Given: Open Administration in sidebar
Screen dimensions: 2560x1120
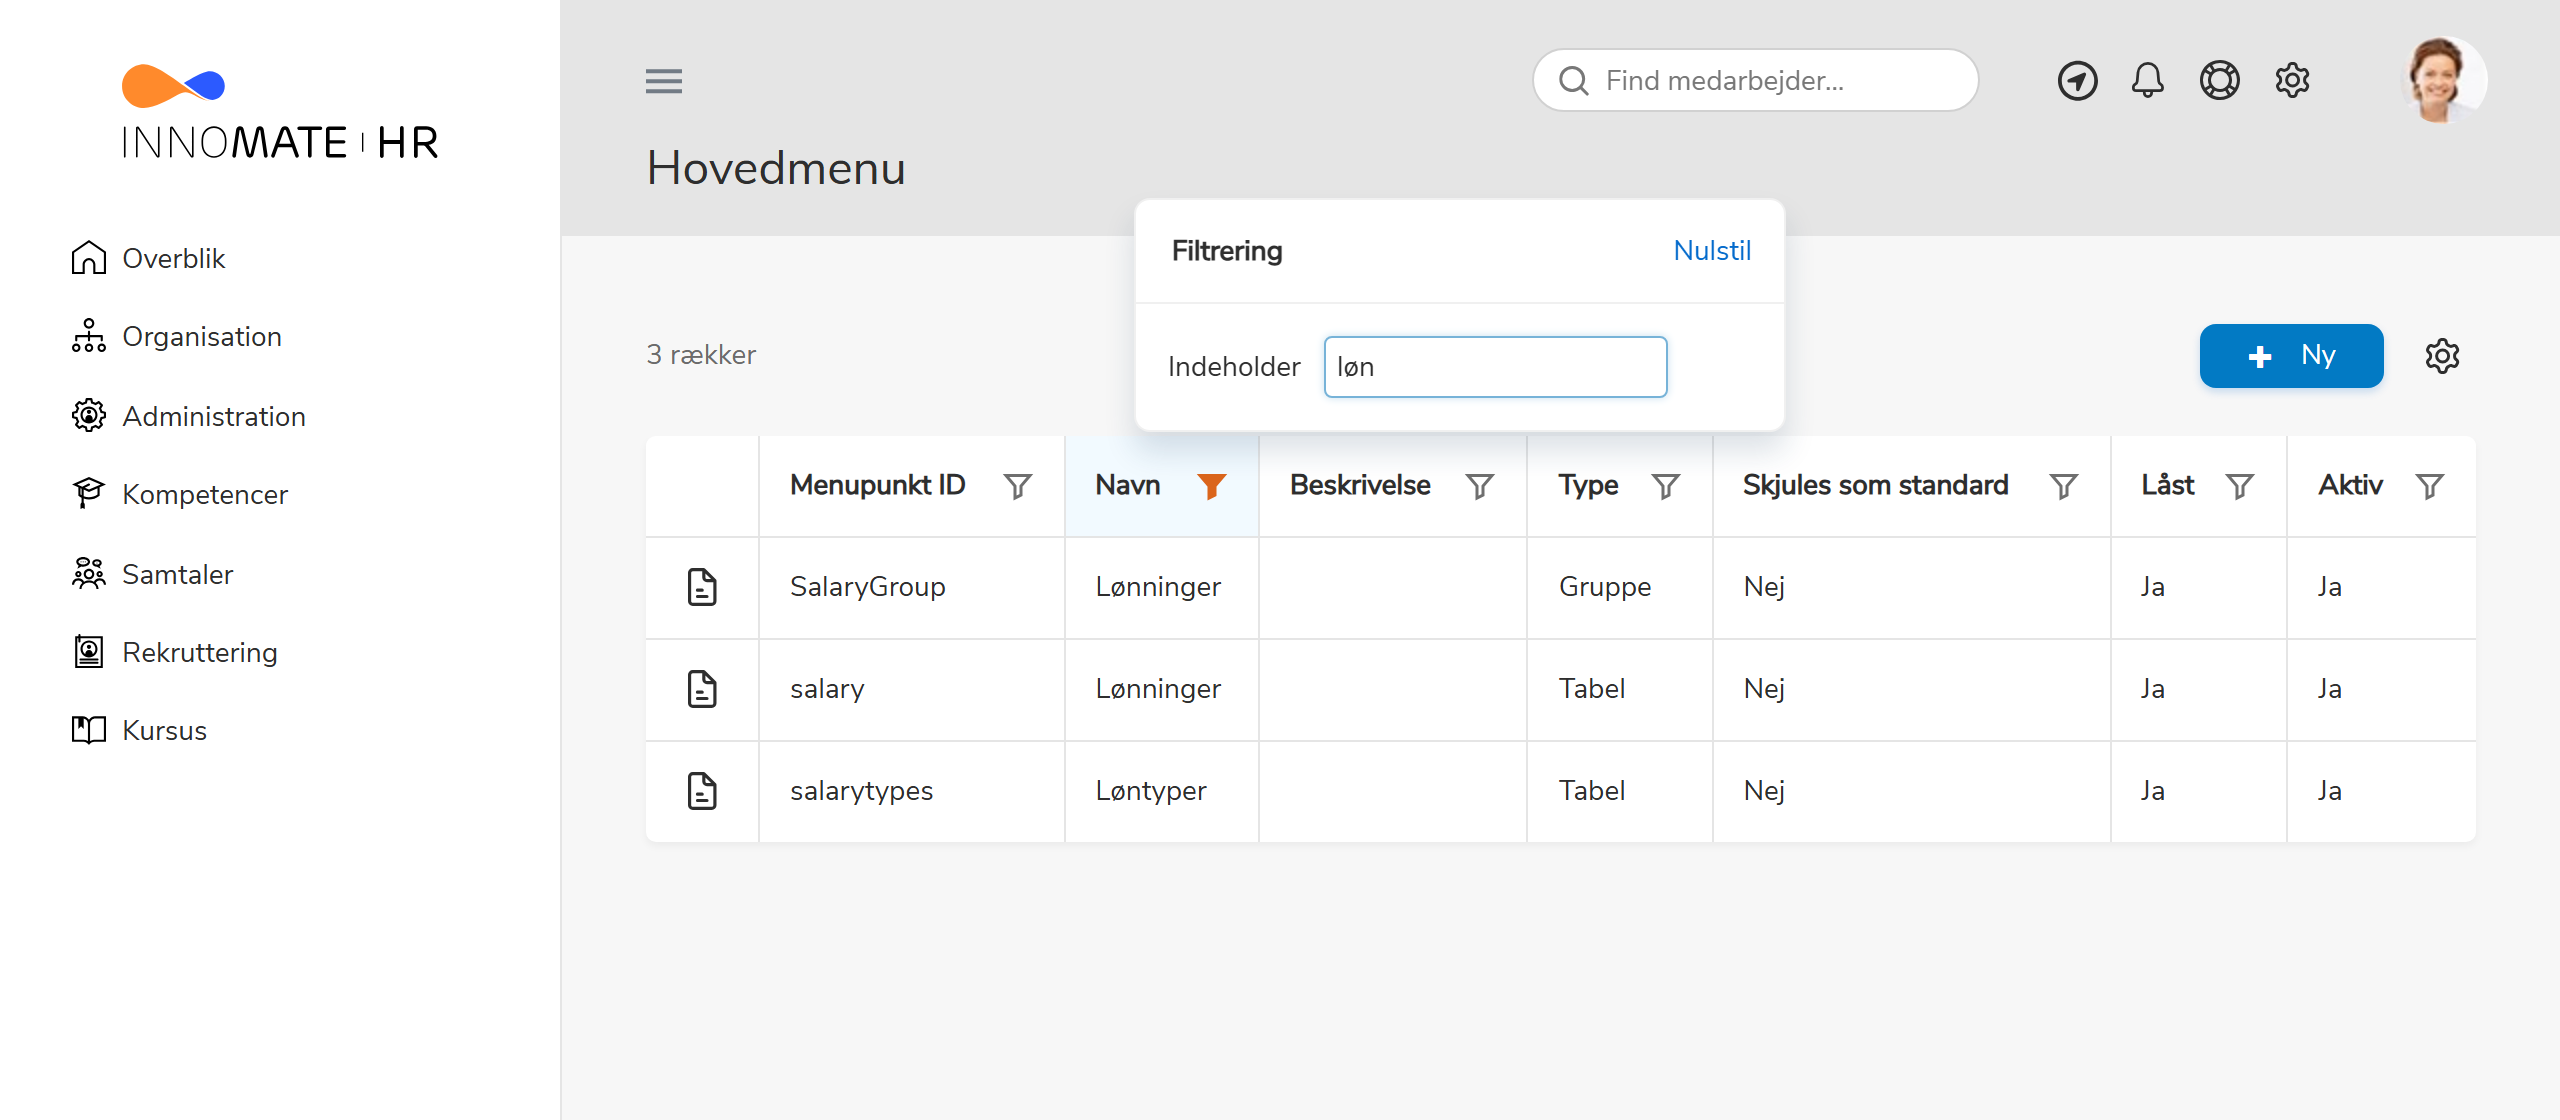Looking at the screenshot, I should 188,416.
